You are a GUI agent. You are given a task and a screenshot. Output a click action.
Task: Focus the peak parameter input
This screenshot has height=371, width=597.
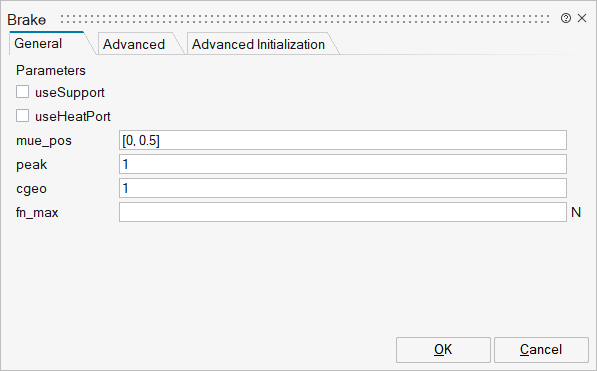click(x=343, y=164)
